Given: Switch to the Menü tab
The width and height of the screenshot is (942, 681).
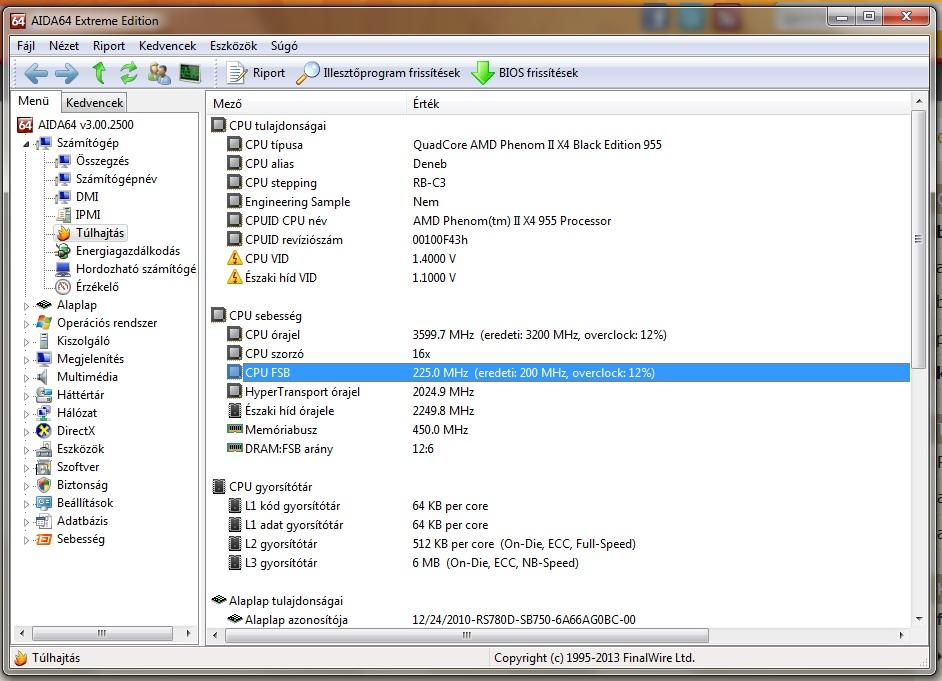Looking at the screenshot, I should [x=34, y=101].
